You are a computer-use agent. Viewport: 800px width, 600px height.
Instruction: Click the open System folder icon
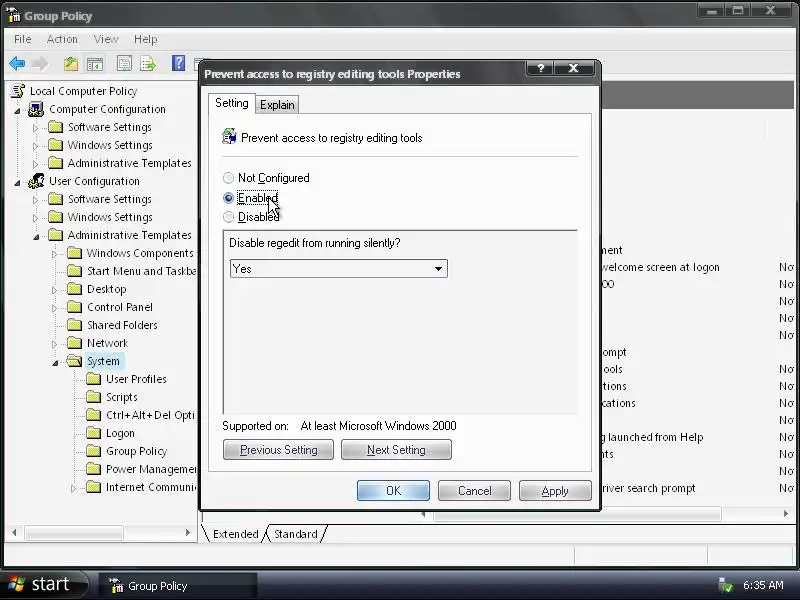point(74,361)
